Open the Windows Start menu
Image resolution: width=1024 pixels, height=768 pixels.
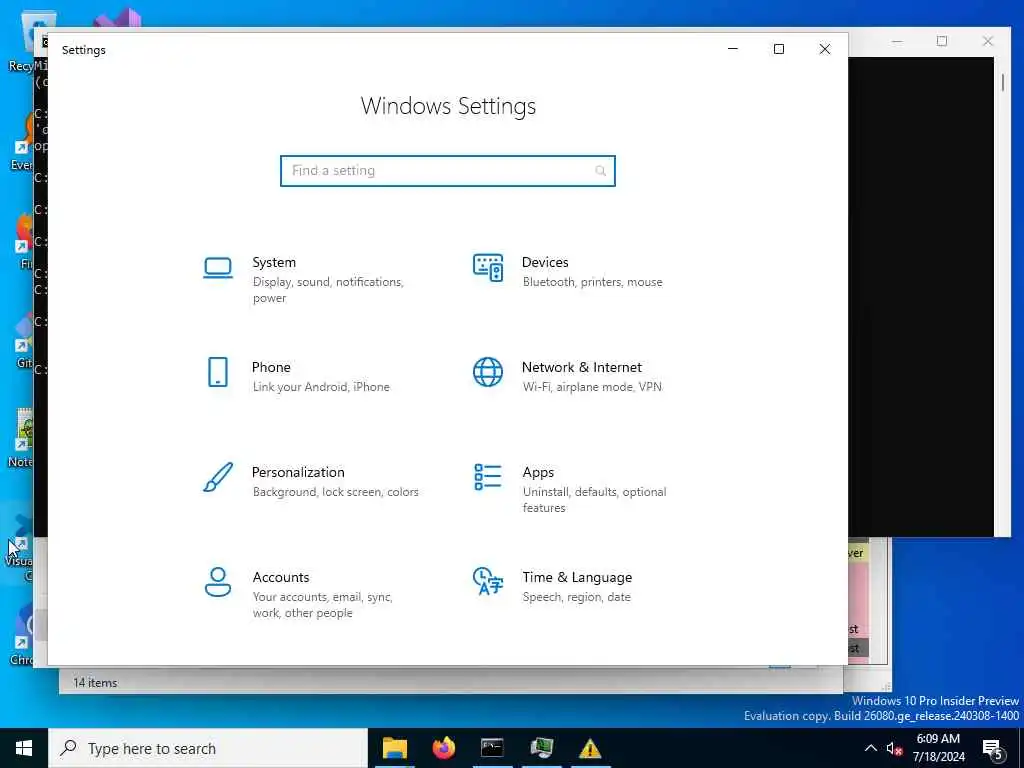pos(24,748)
